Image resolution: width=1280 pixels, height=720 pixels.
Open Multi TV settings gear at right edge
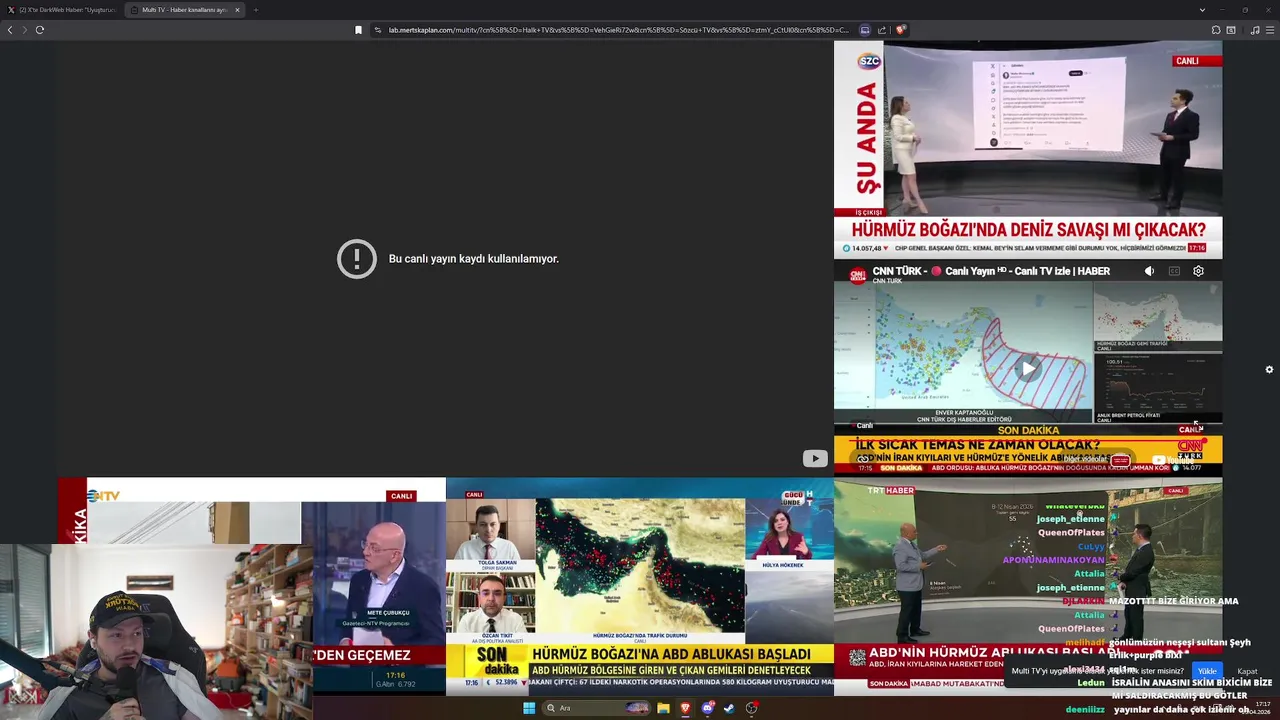pyautogui.click(x=1269, y=369)
